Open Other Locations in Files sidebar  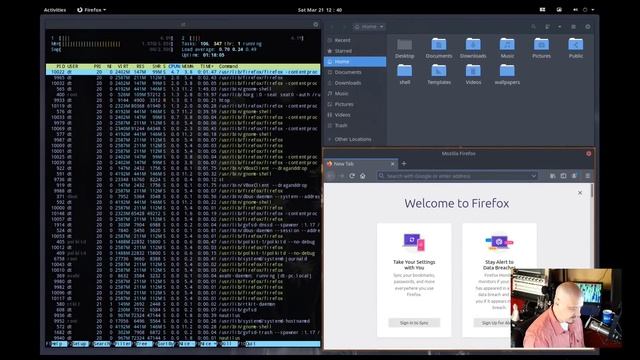pyautogui.click(x=355, y=139)
